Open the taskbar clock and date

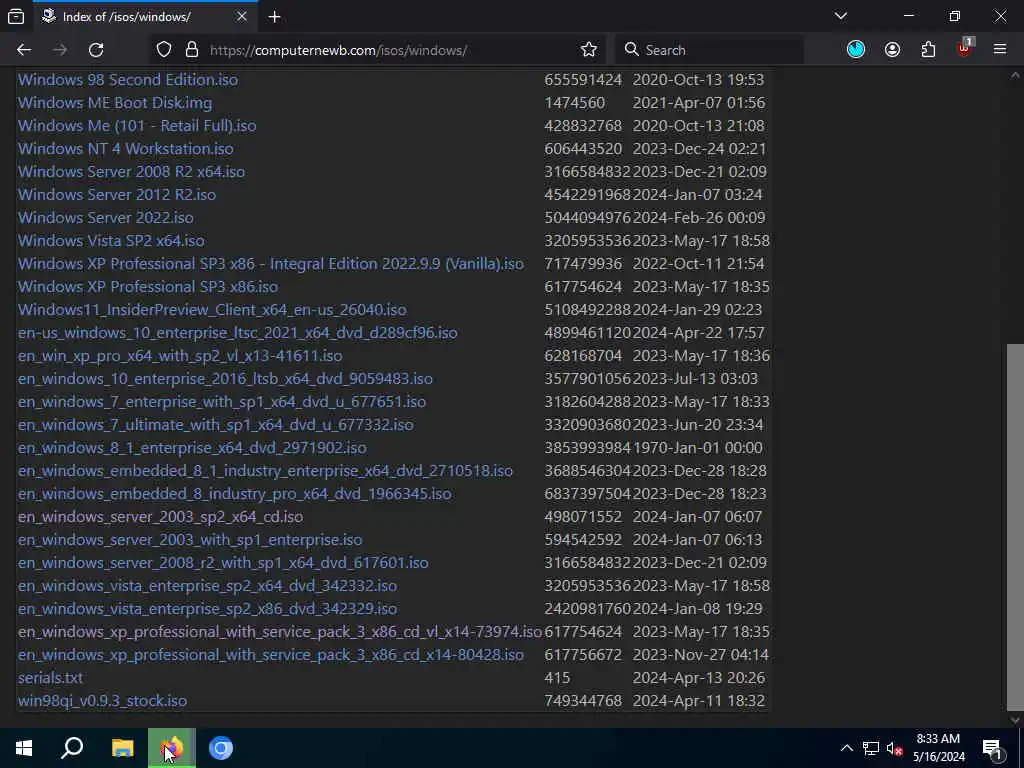[x=938, y=748]
